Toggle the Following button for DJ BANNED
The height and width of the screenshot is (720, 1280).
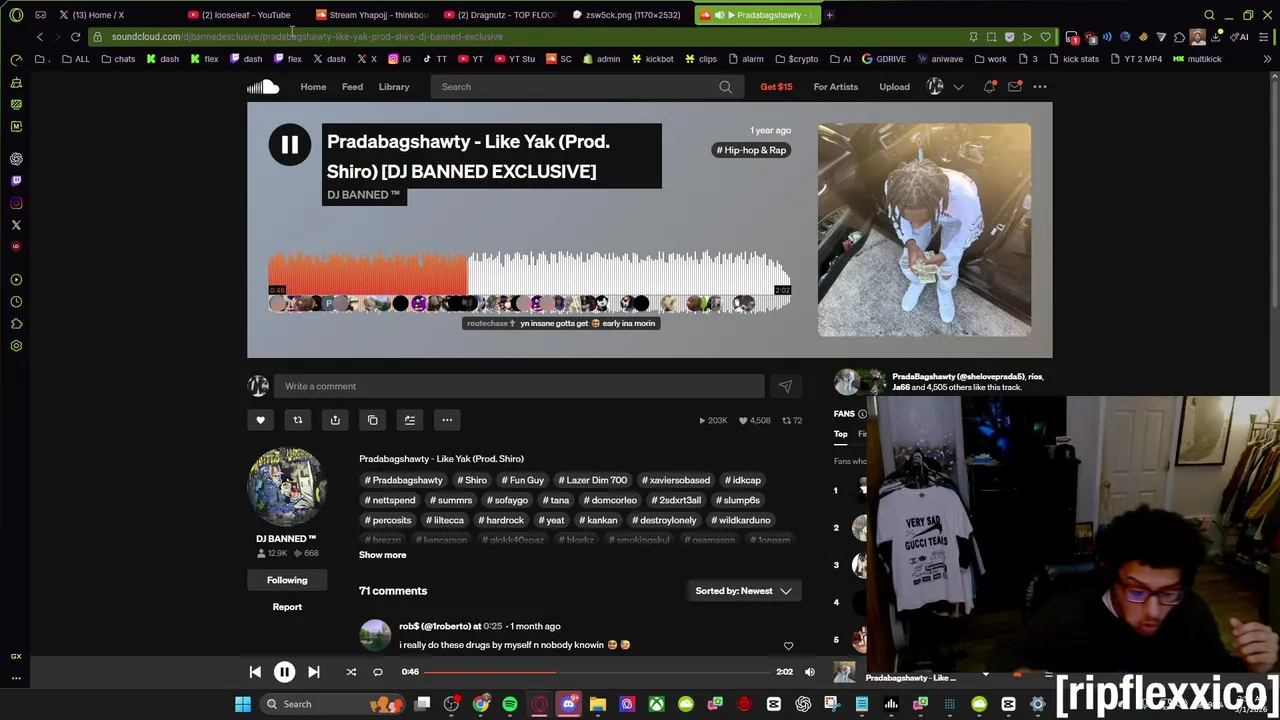point(287,580)
